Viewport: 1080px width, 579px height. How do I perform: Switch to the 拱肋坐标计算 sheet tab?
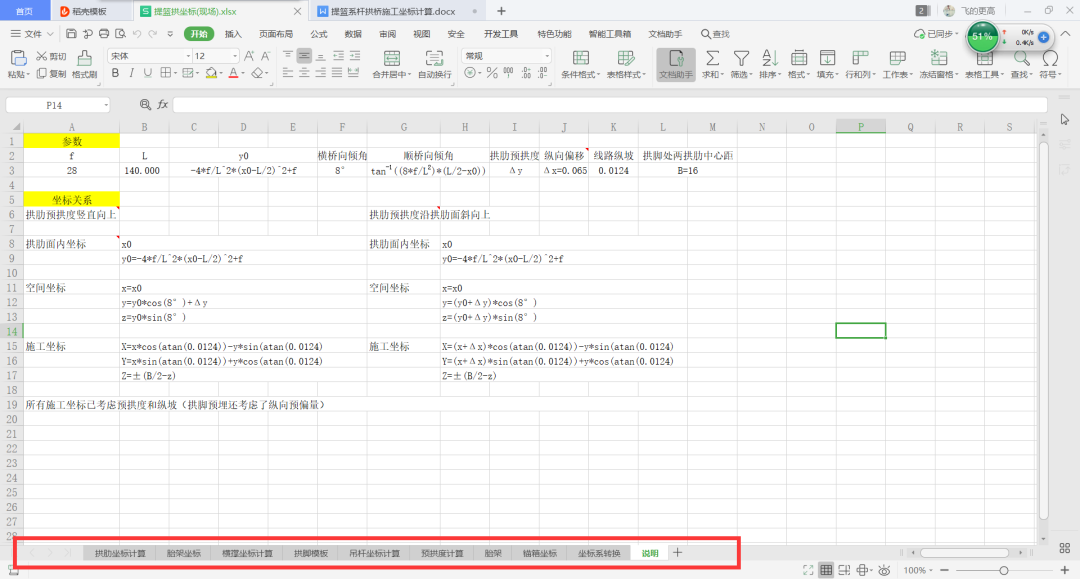coord(120,553)
